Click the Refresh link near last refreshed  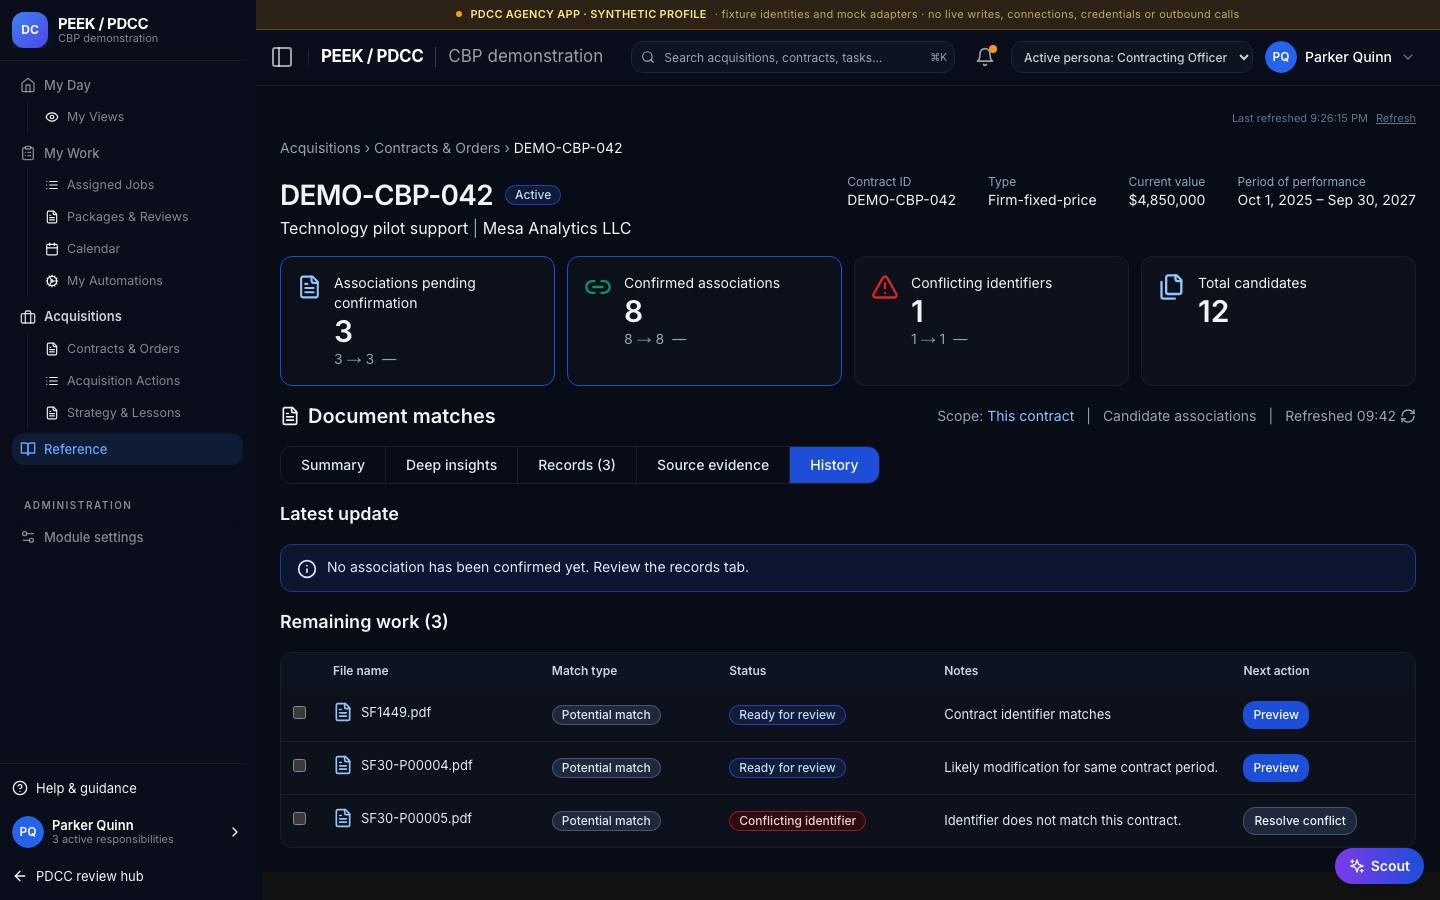click(1395, 118)
